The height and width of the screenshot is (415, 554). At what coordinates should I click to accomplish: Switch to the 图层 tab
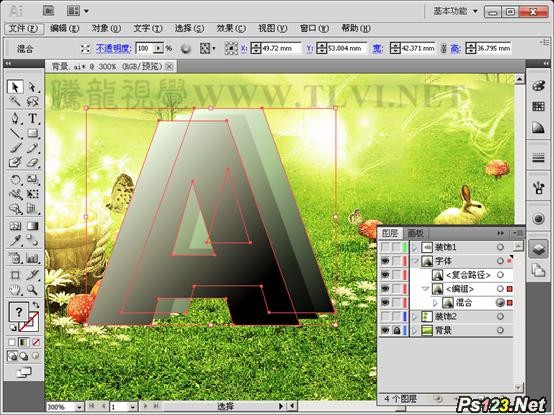(x=390, y=233)
